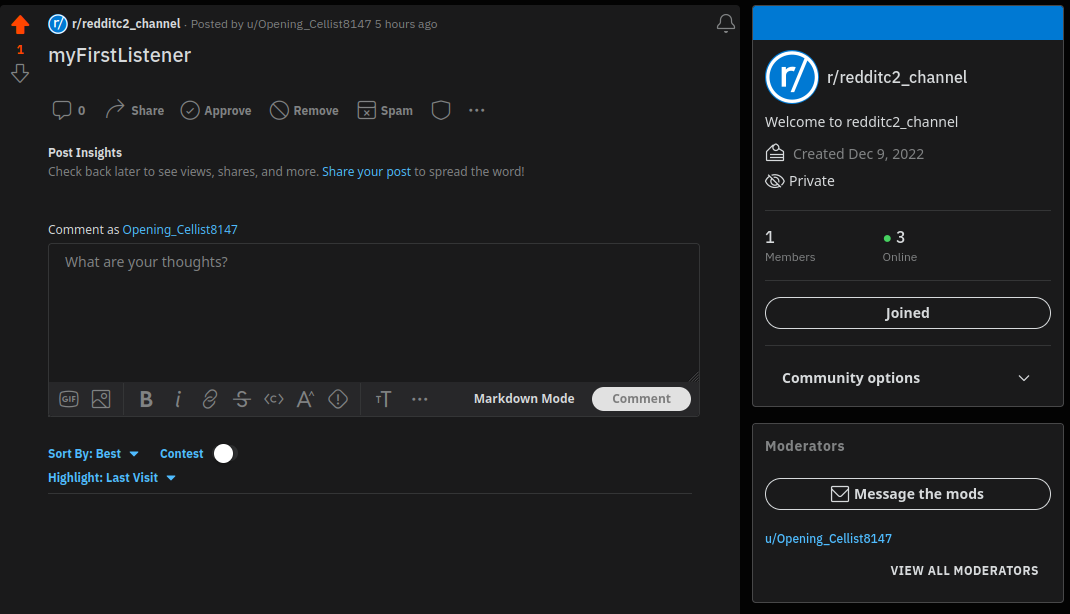Downvote the myFirstListener post

(20, 73)
